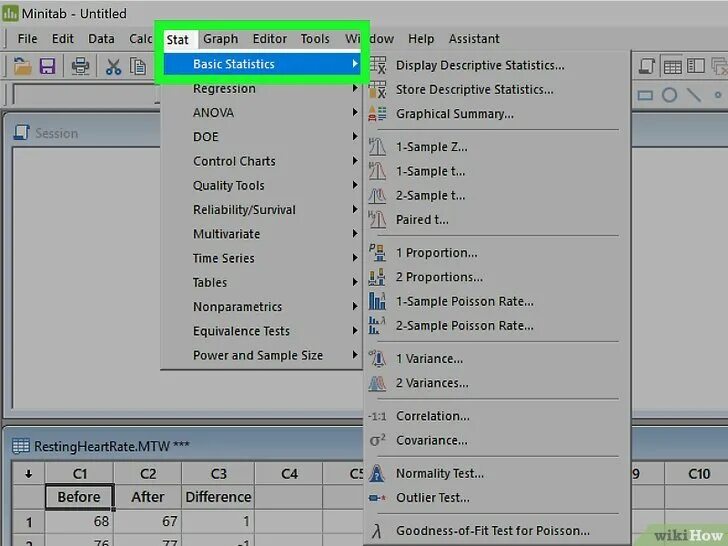
Task: Click the 1-Sample Poisson Rate icon
Action: point(377,301)
